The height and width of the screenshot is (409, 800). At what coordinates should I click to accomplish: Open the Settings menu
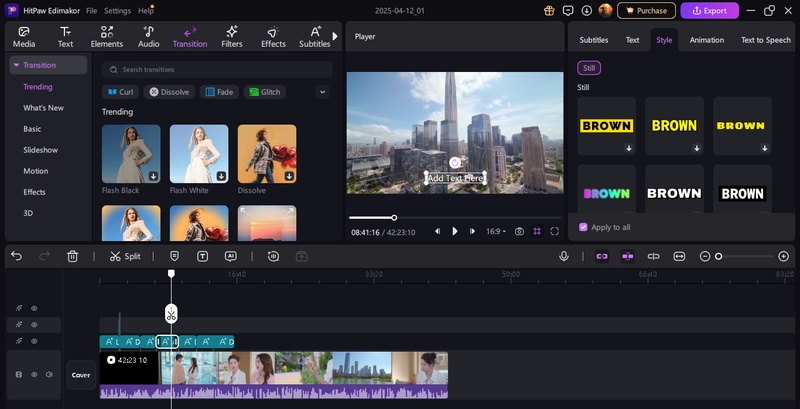[117, 11]
